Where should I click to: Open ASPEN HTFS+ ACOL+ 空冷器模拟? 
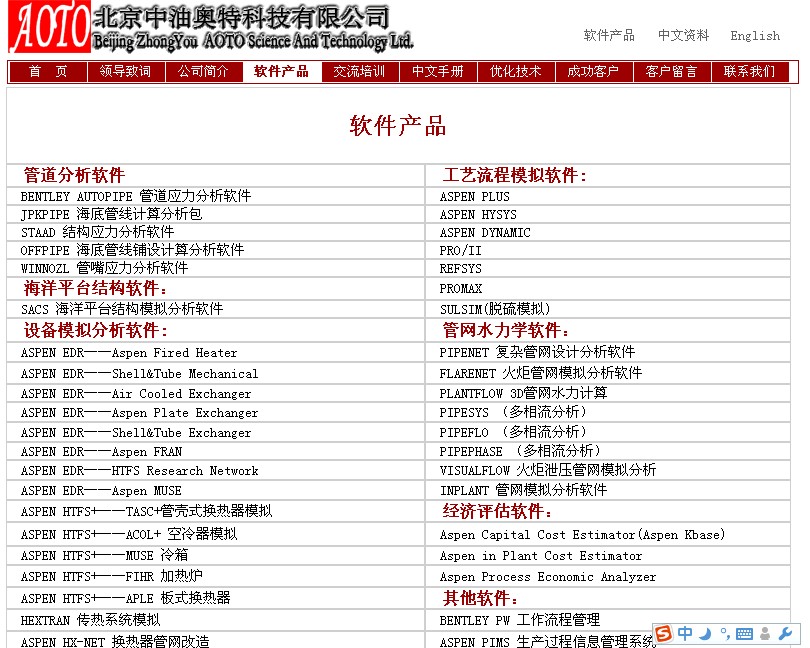click(x=129, y=534)
